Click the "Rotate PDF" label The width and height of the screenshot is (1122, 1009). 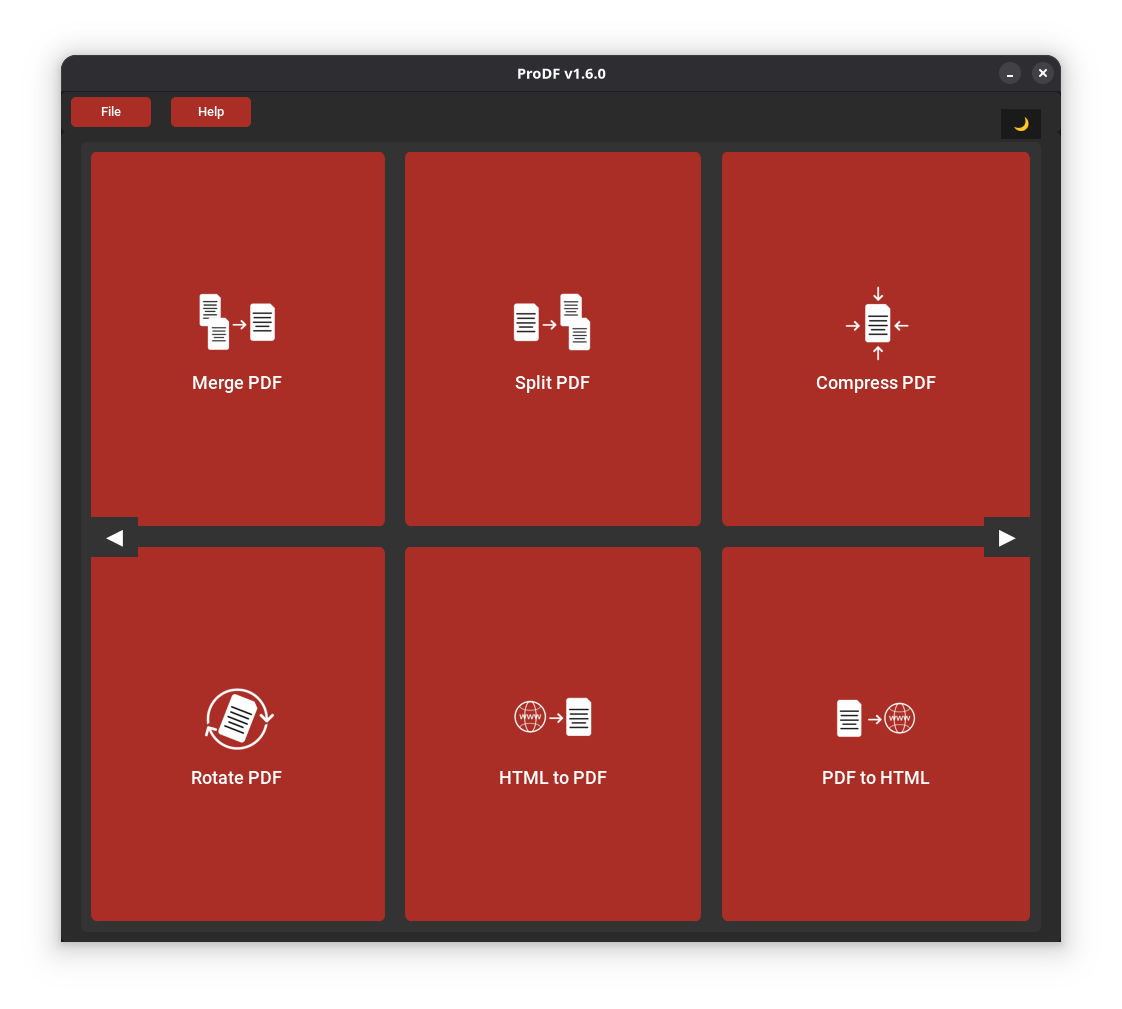(237, 778)
